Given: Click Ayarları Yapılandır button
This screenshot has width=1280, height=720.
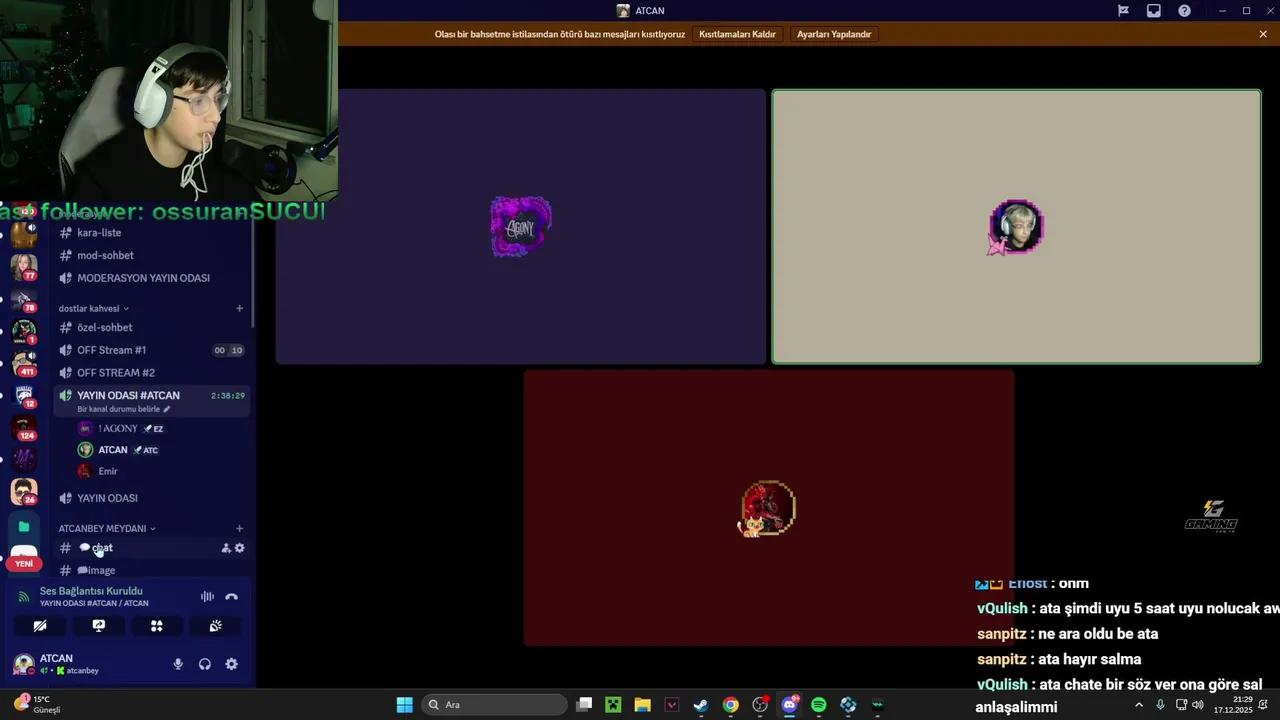Looking at the screenshot, I should [x=834, y=34].
